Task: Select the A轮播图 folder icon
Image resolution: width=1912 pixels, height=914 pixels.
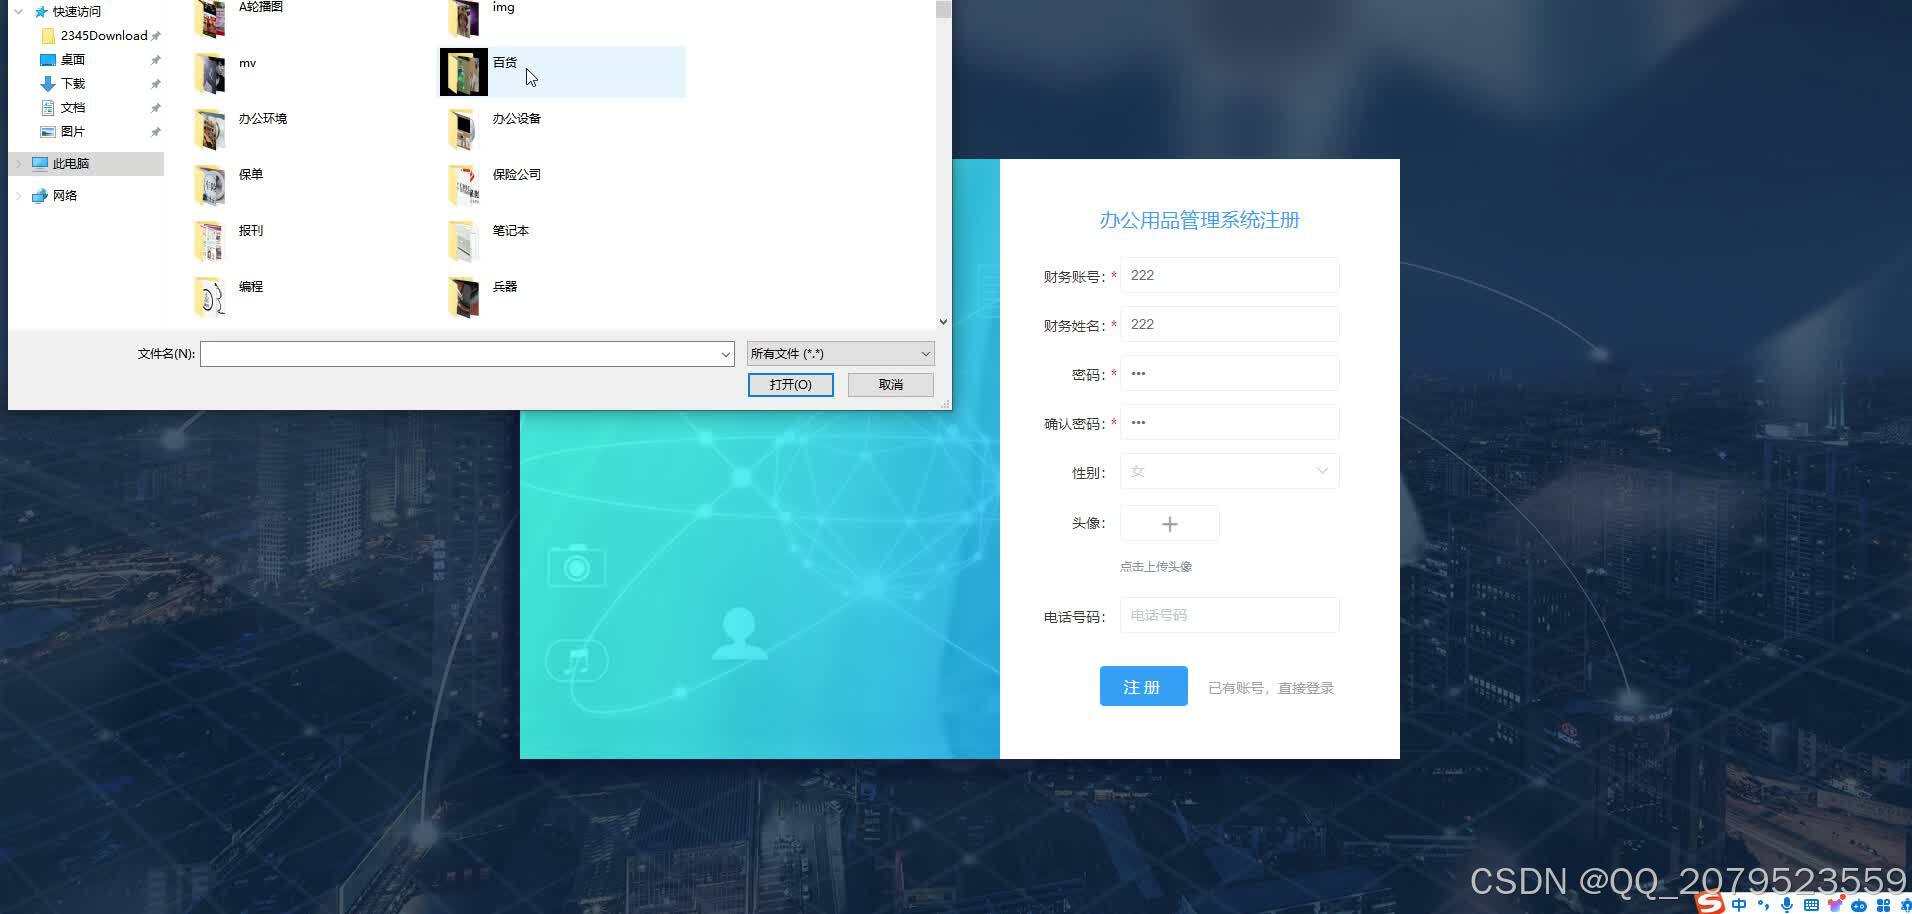Action: point(210,17)
